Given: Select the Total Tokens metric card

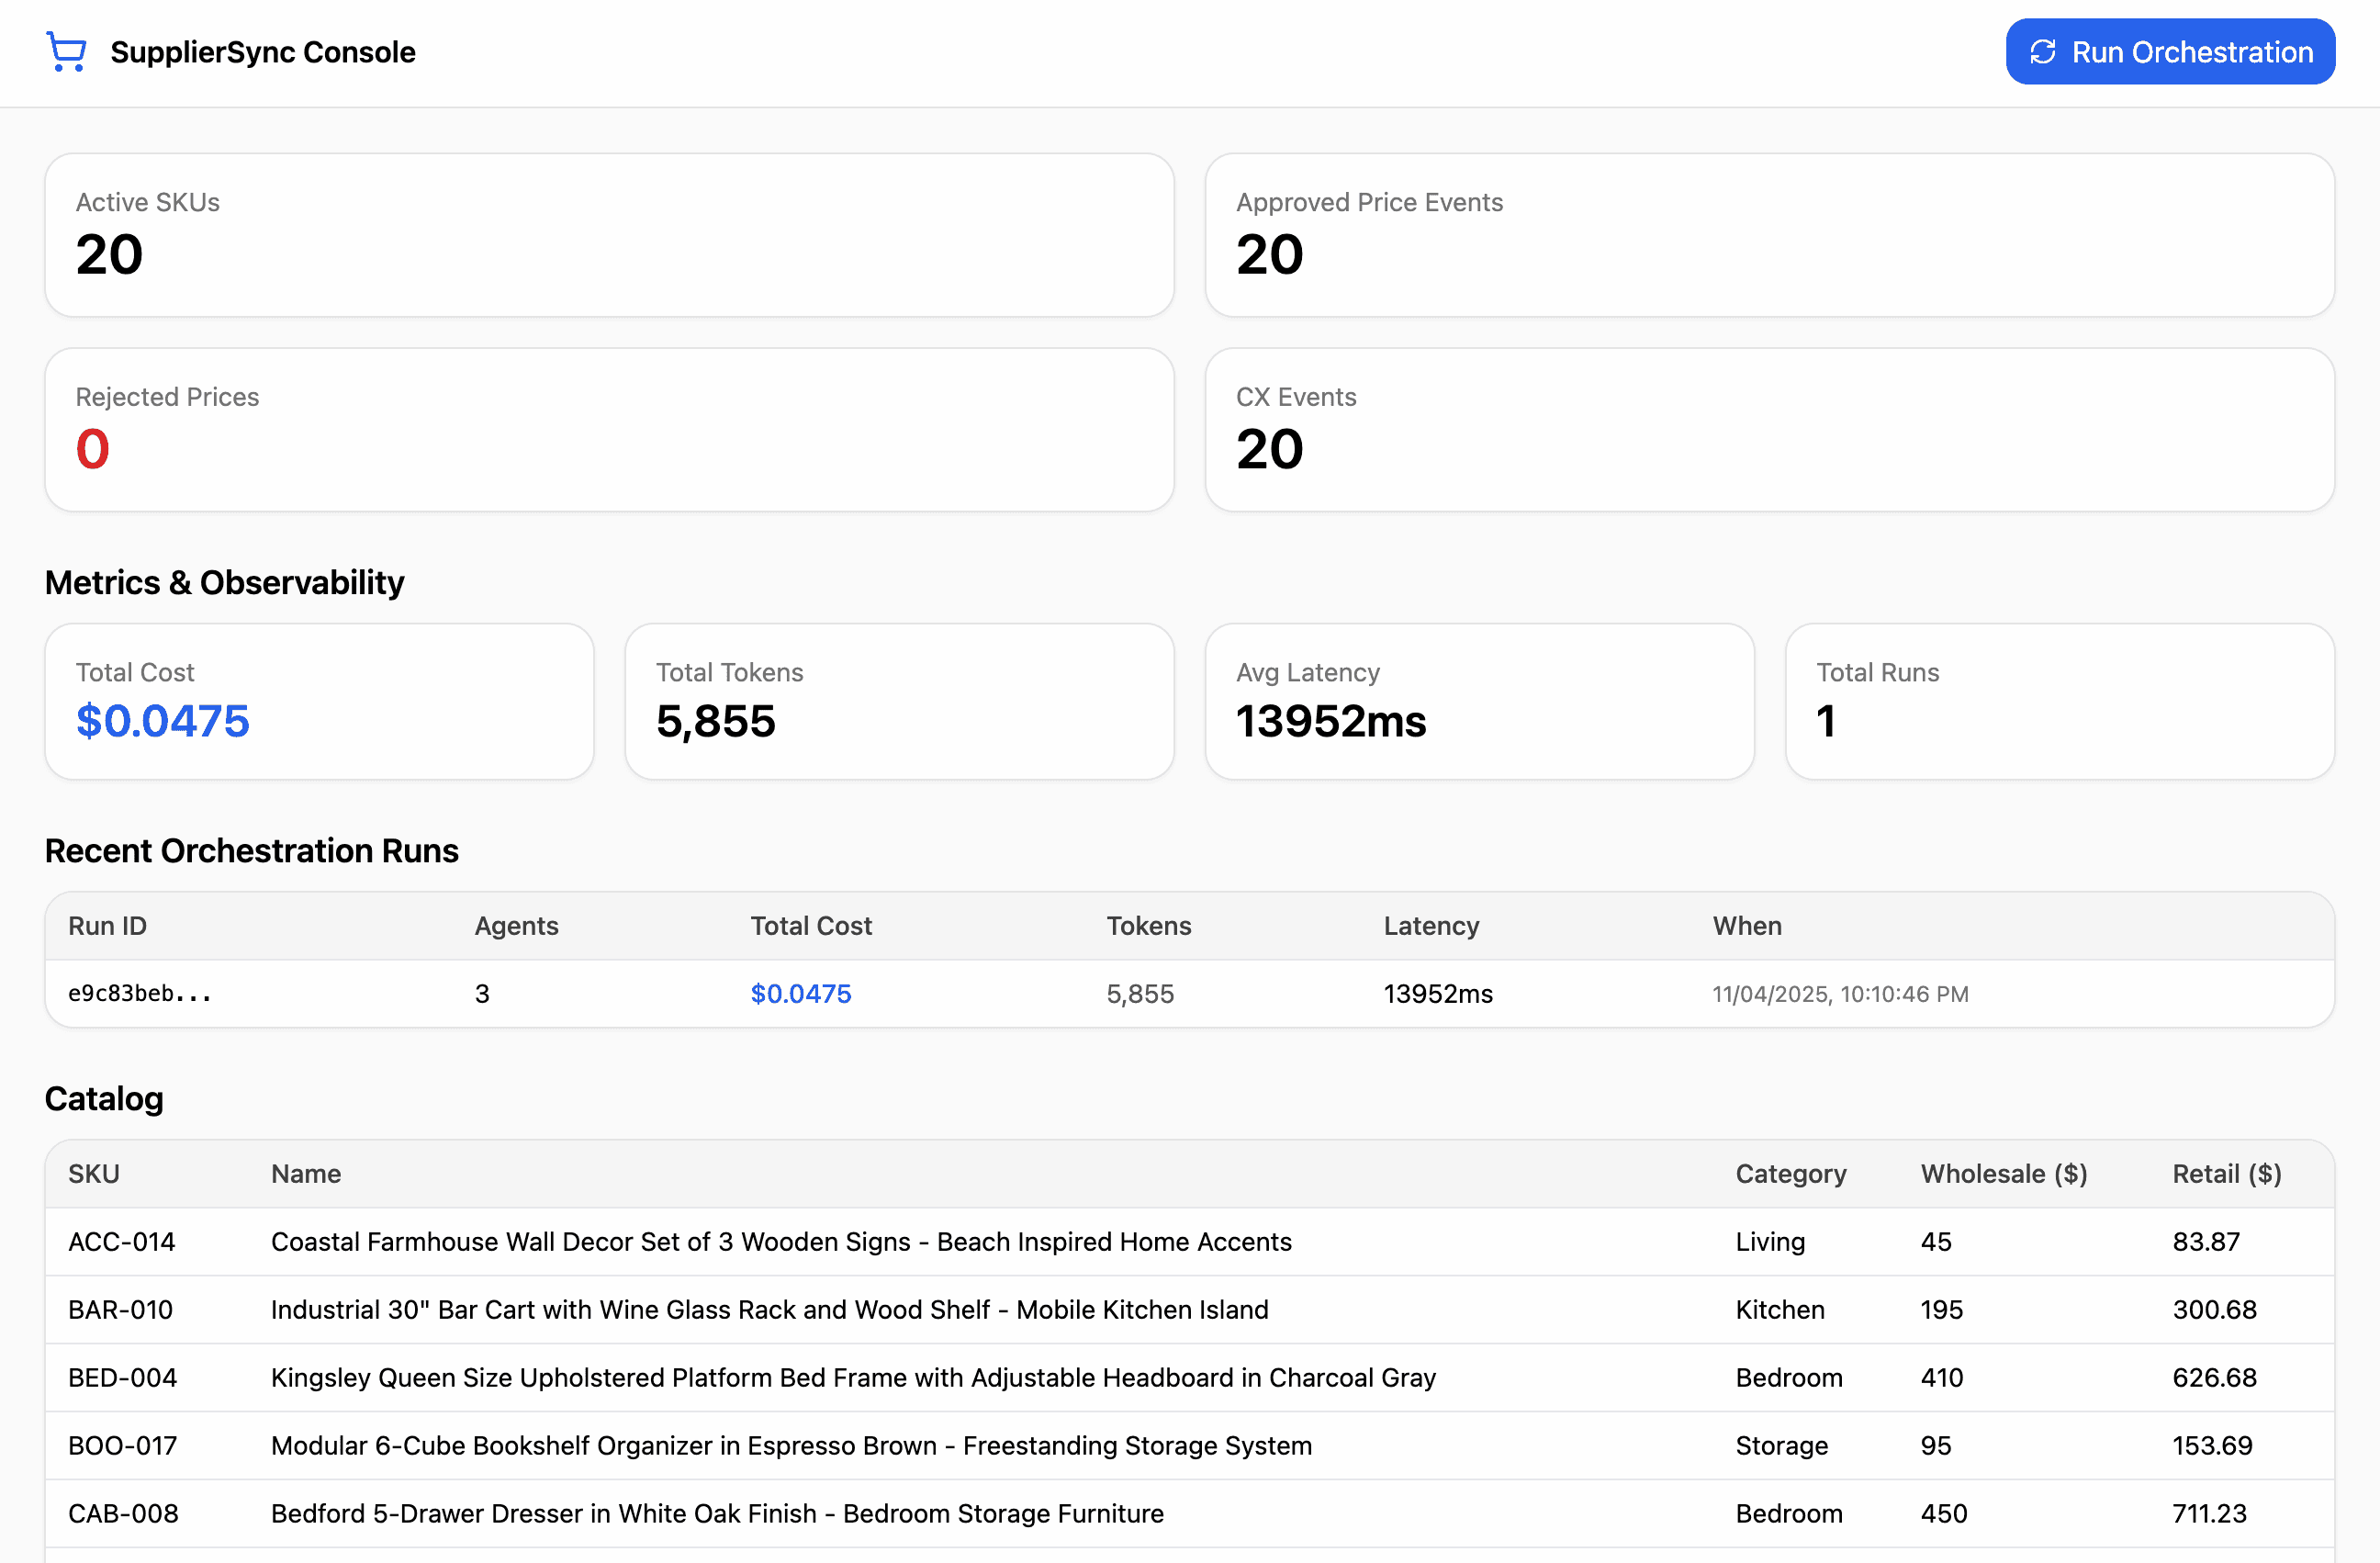Looking at the screenshot, I should (x=898, y=701).
